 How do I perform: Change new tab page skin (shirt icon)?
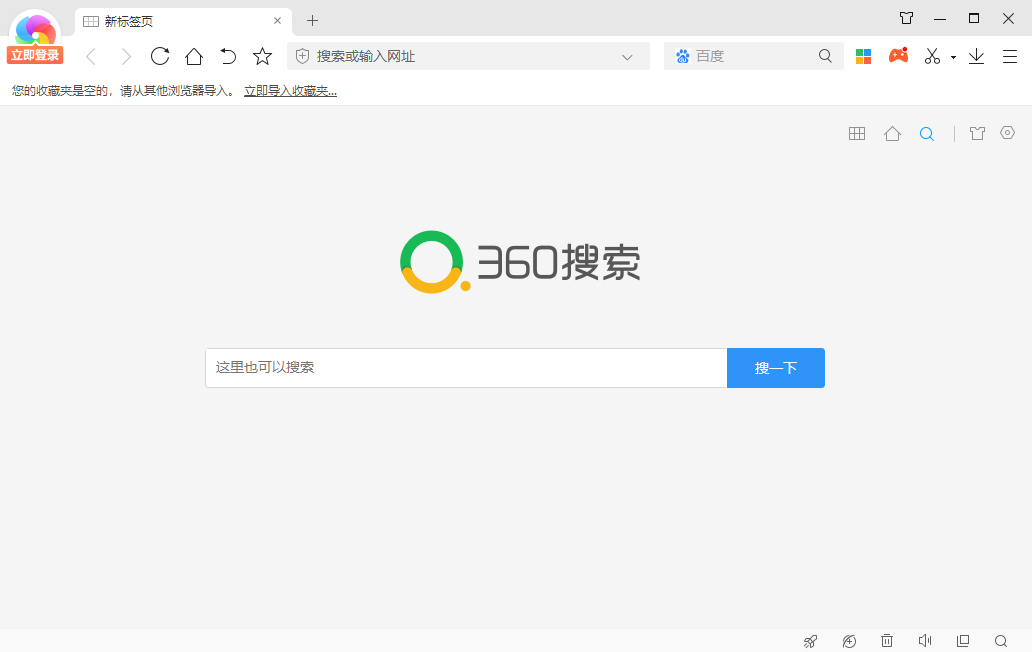tap(977, 134)
